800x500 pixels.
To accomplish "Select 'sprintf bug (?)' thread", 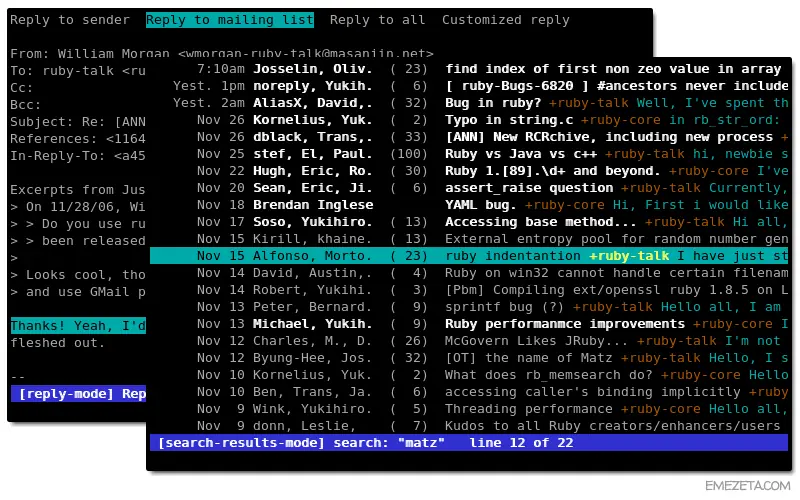I will click(x=469, y=307).
